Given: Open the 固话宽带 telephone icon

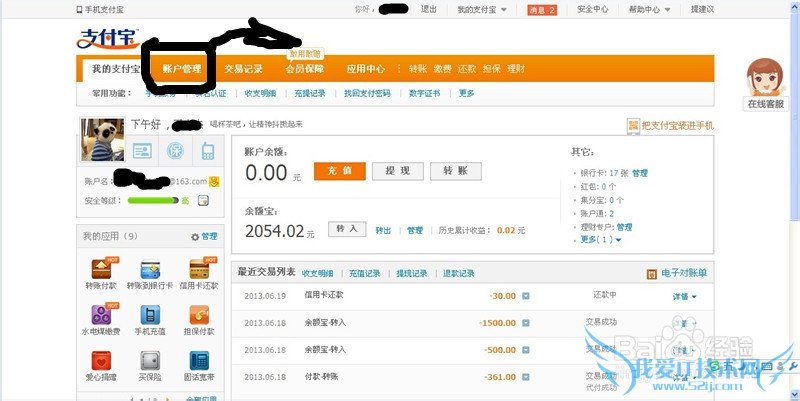Looking at the screenshot, I should pos(199,361).
